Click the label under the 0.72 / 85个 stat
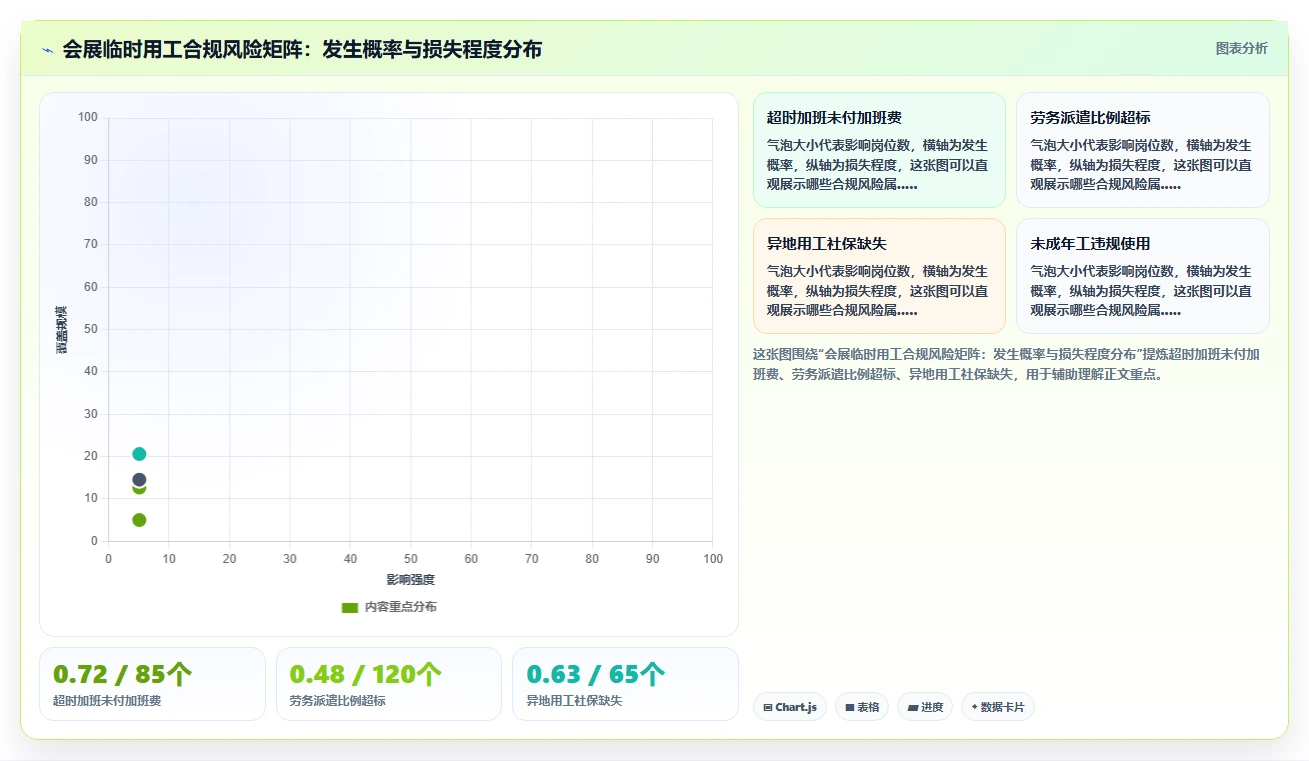This screenshot has width=1309, height=761. pyautogui.click(x=107, y=701)
